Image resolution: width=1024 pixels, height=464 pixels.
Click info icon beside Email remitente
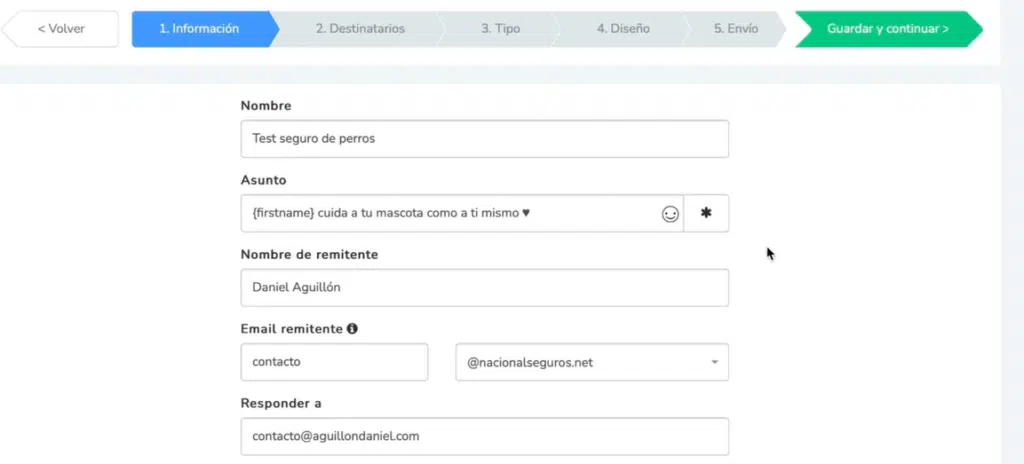352,329
